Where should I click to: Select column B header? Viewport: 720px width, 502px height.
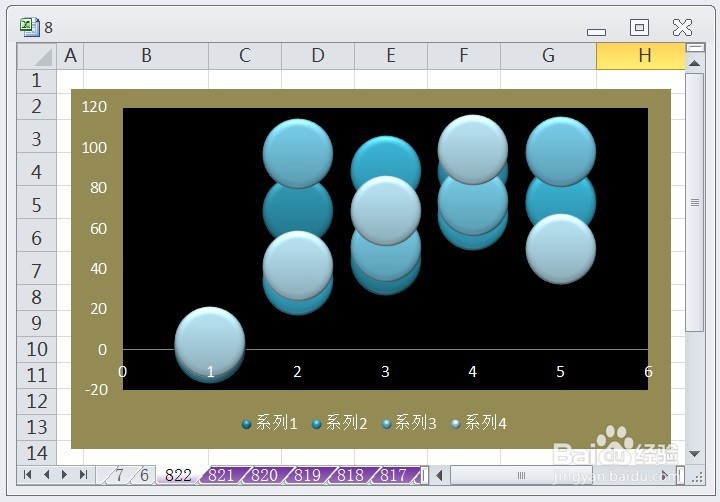point(146,56)
